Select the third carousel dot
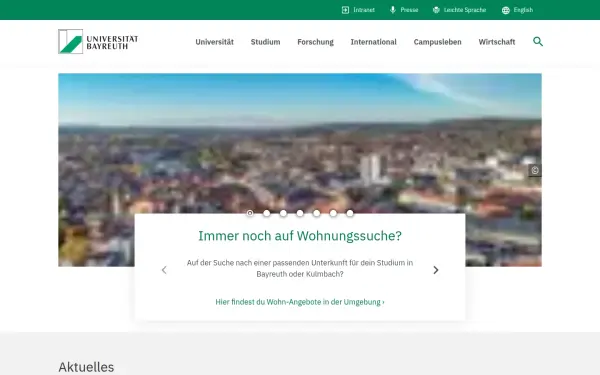 [x=283, y=213]
